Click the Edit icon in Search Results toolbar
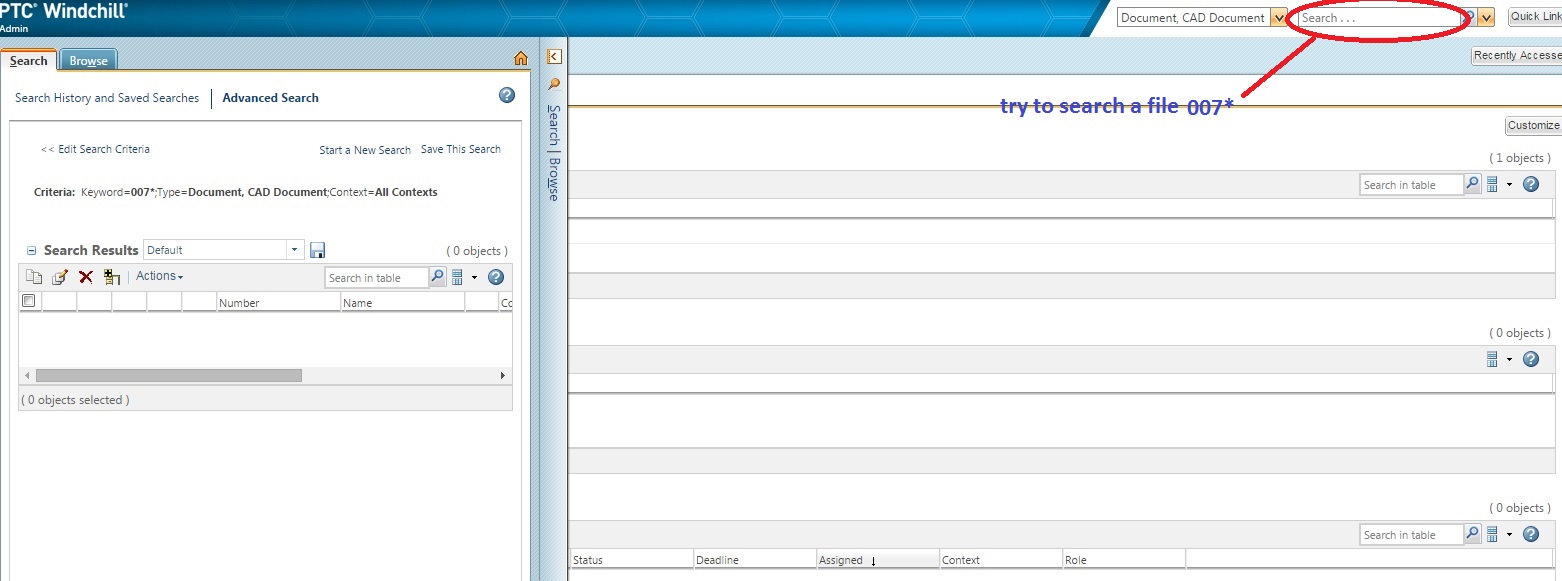Viewport: 1562px width, 581px height. coord(60,277)
